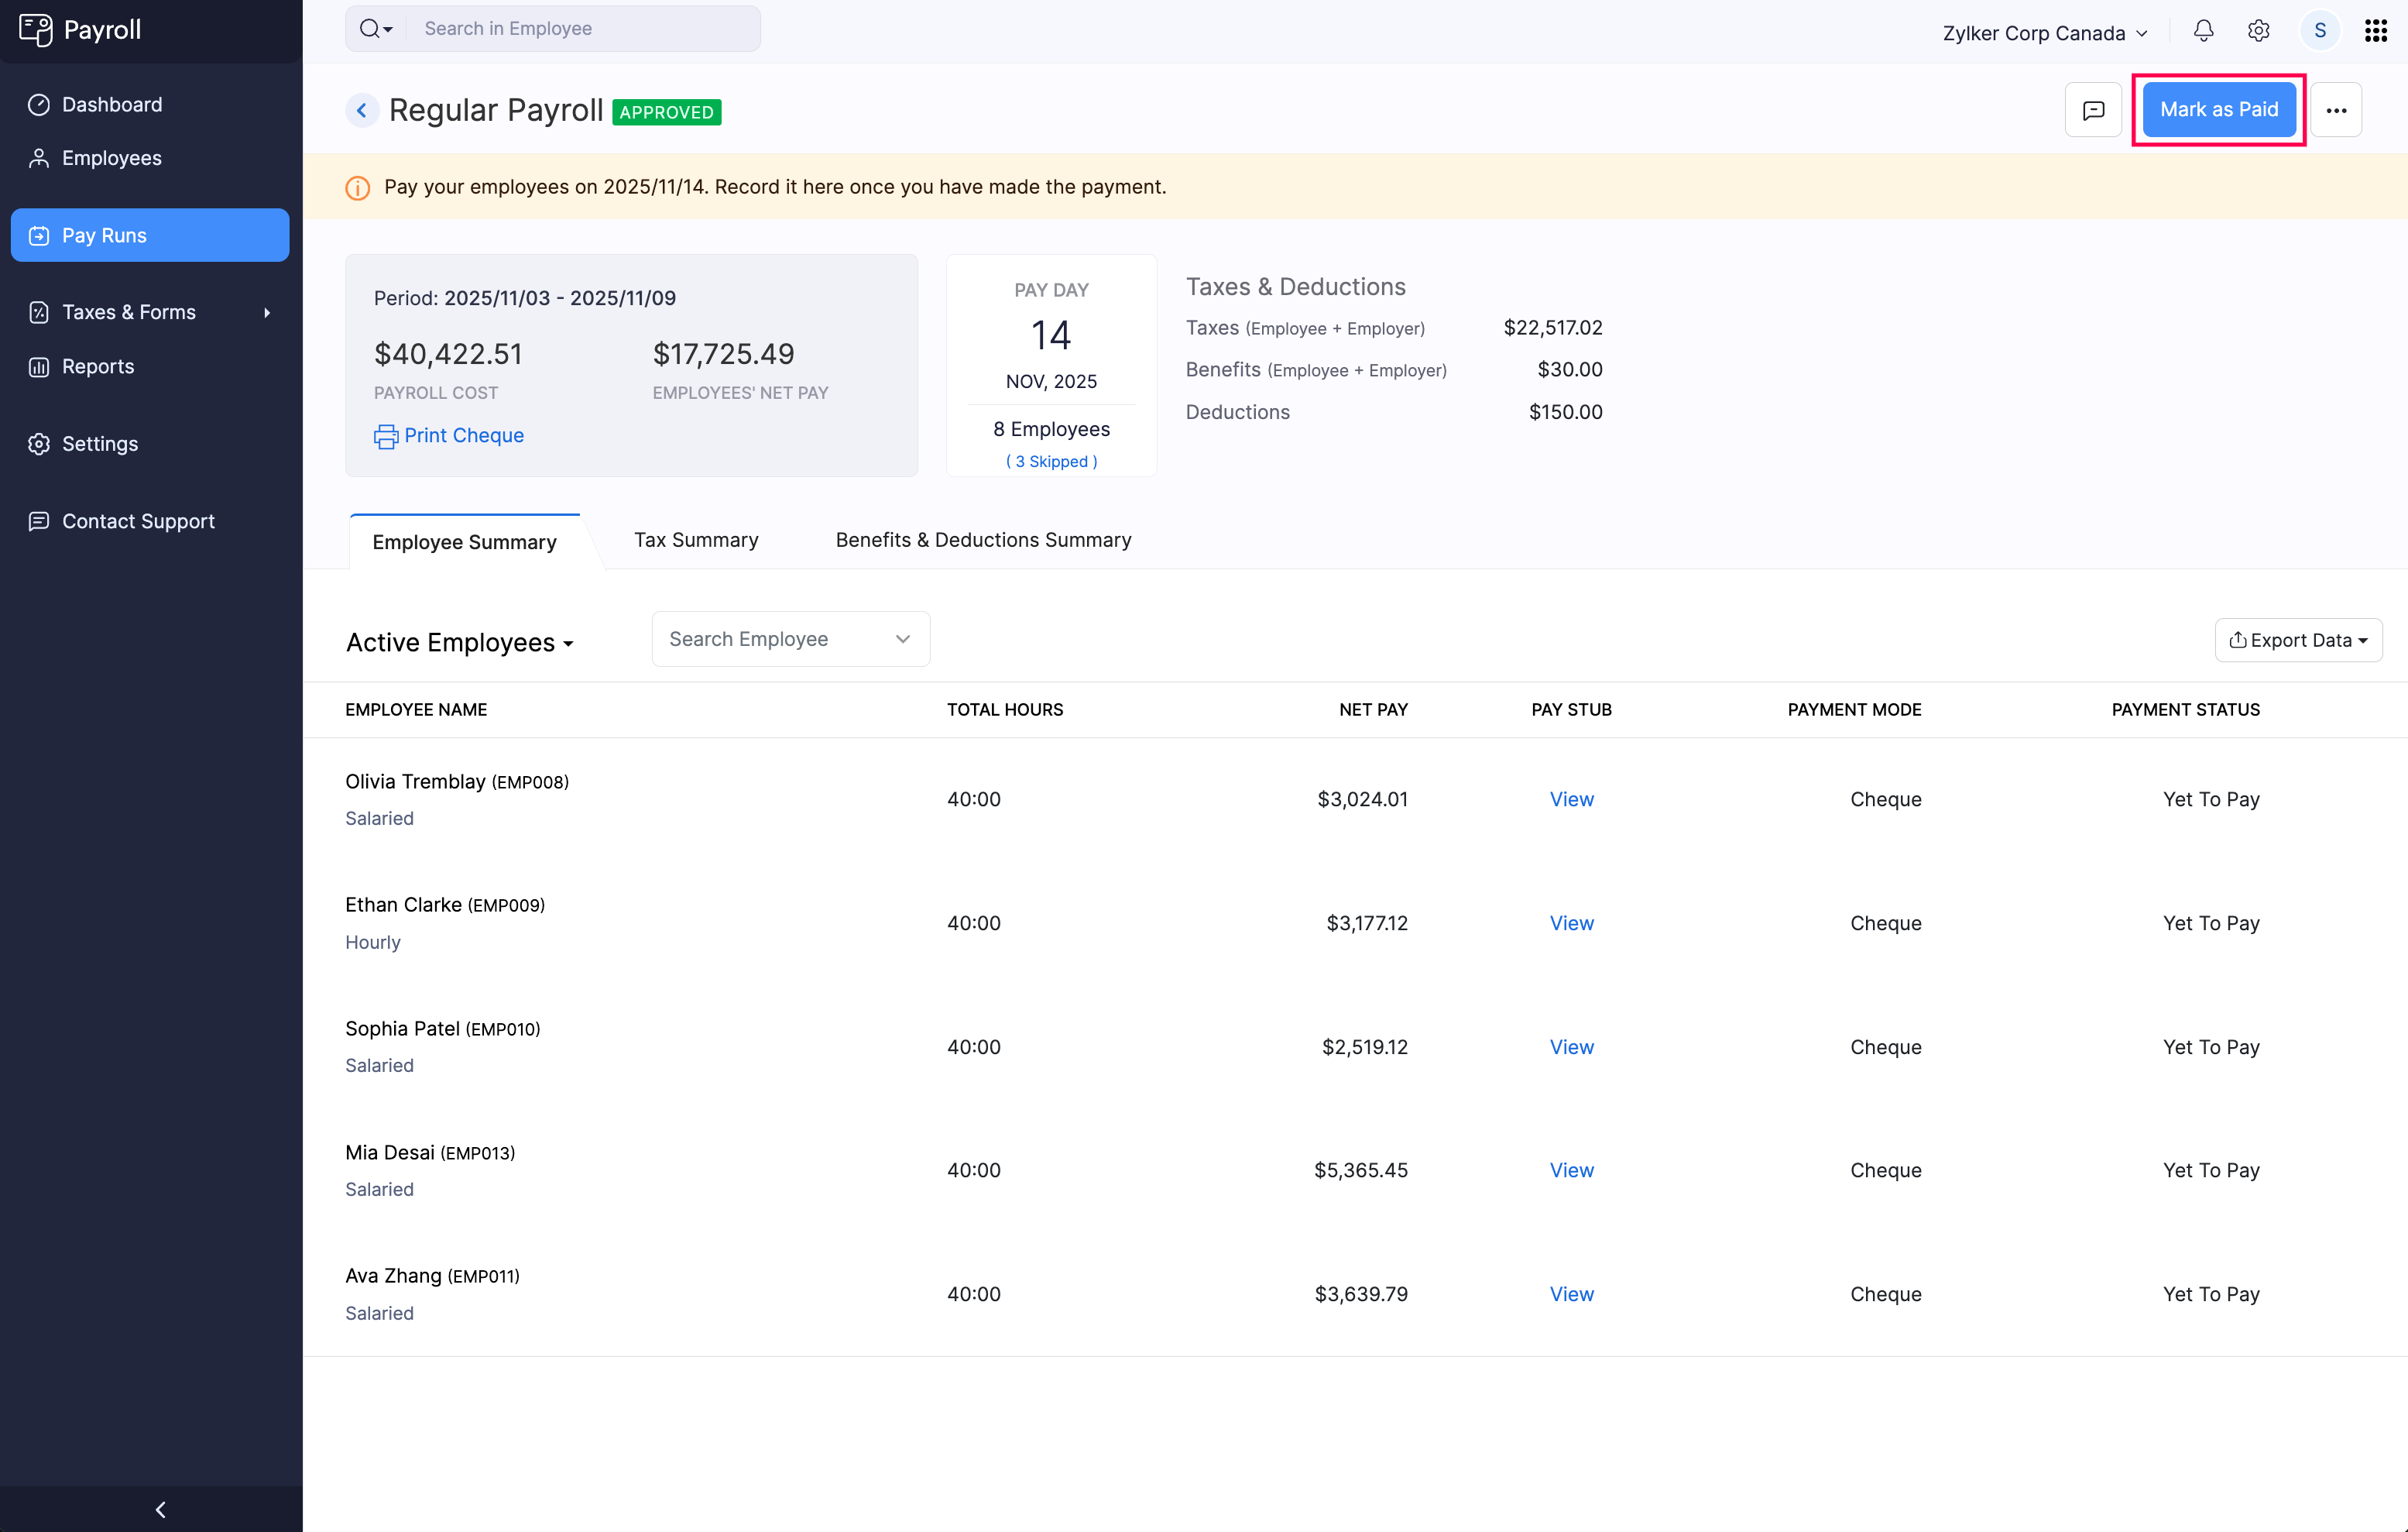The image size is (2408, 1532).
Task: Click the Mark as Paid button
Action: click(2218, 110)
